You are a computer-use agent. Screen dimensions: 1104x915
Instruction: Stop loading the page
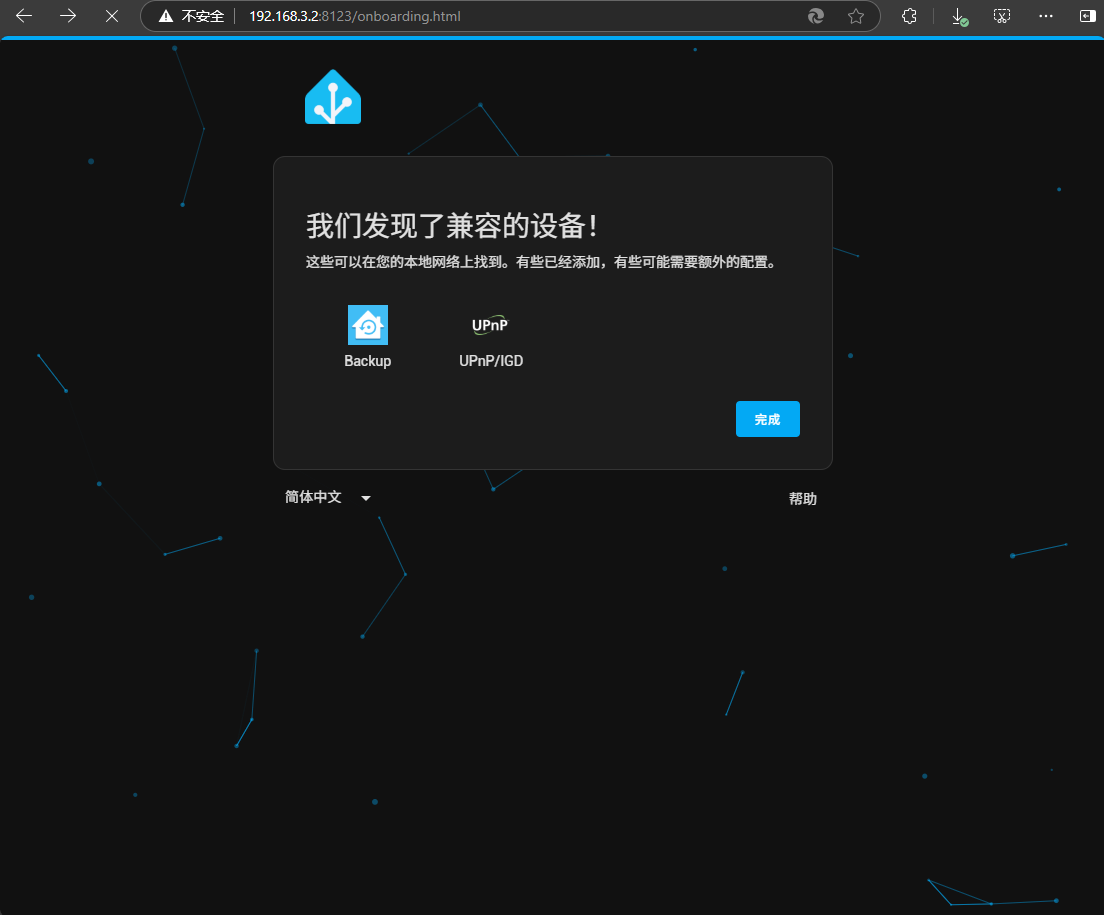[x=112, y=16]
